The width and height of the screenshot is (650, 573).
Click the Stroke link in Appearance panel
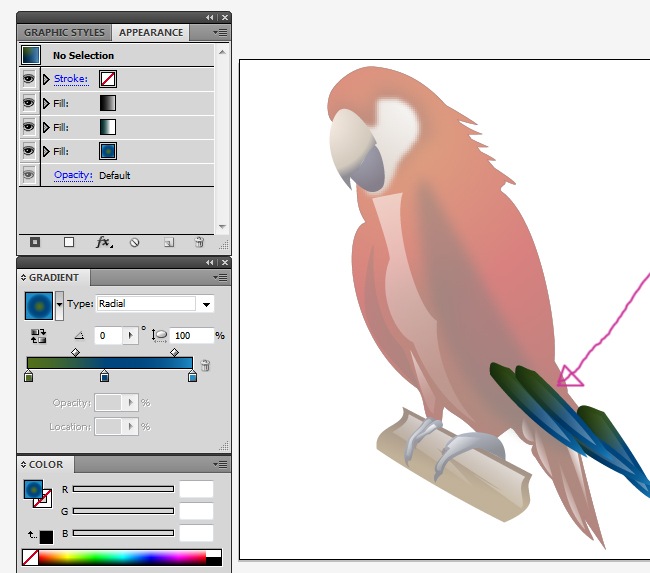tap(70, 79)
